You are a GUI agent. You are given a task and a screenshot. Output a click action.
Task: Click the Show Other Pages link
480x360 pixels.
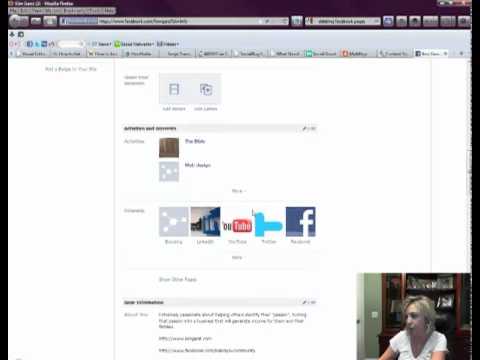tap(178, 279)
